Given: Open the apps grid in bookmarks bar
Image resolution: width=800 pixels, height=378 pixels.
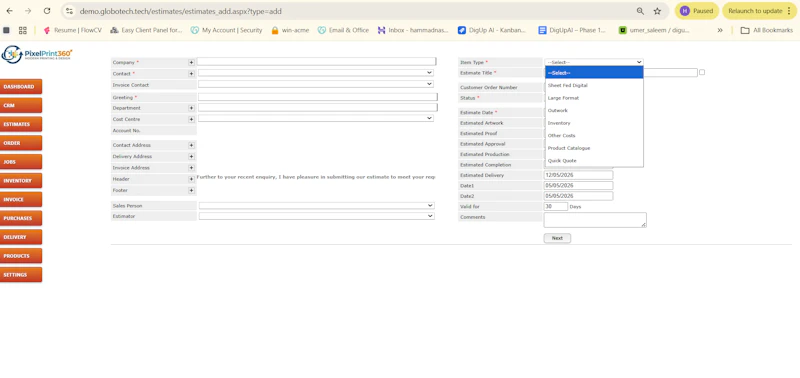Looking at the screenshot, I should (x=22, y=30).
